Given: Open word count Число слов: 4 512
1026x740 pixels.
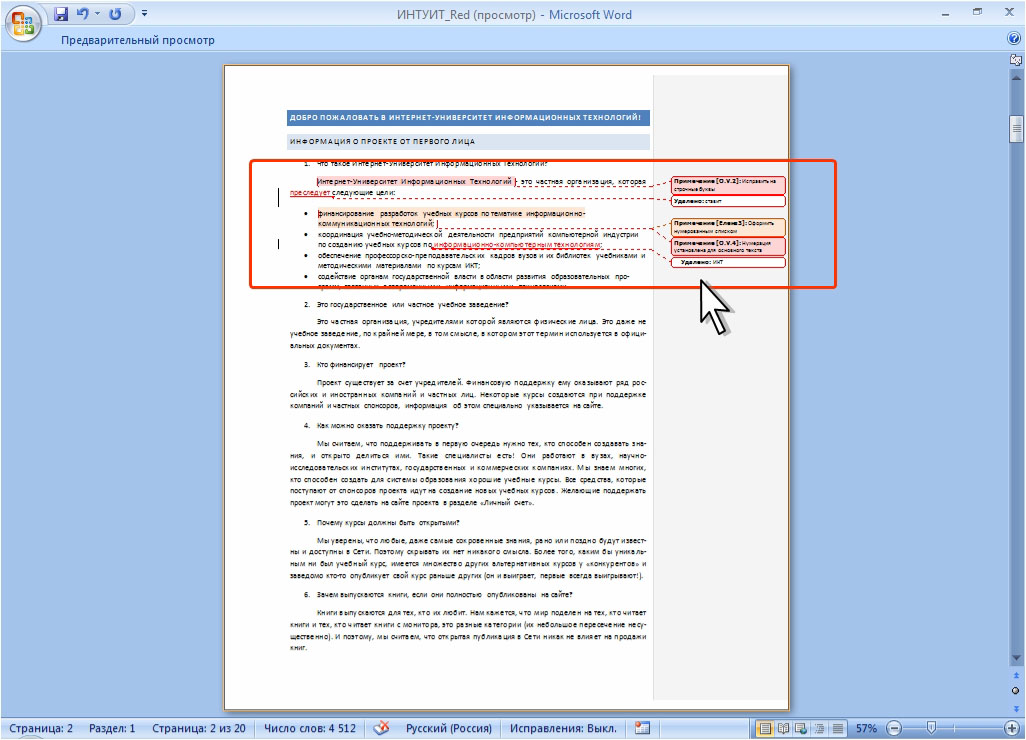Looking at the screenshot, I should [x=310, y=728].
